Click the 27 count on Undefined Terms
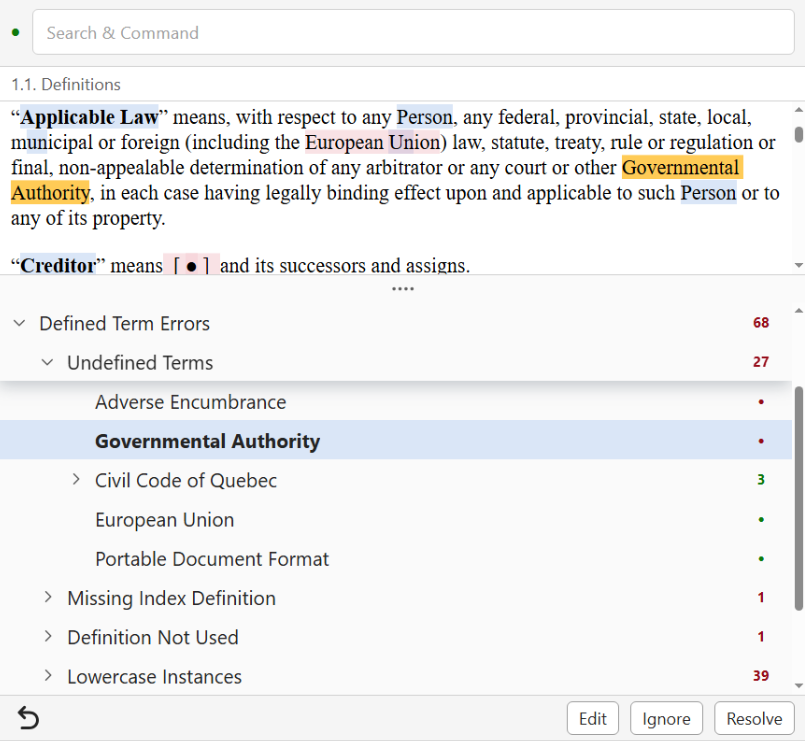805x741 pixels. click(x=761, y=362)
